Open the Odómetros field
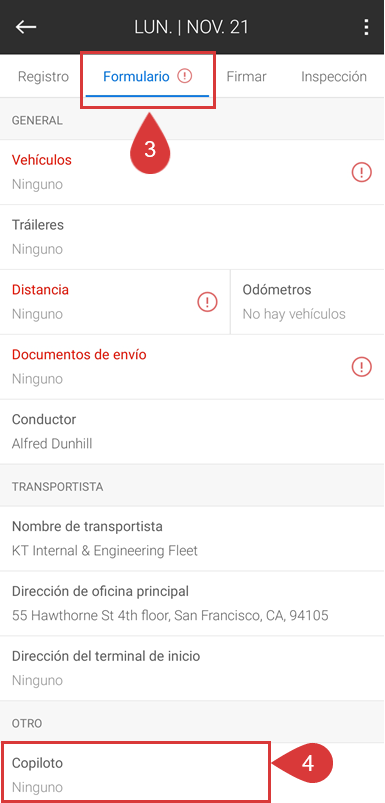Image resolution: width=385 pixels, height=803 pixels. point(308,302)
